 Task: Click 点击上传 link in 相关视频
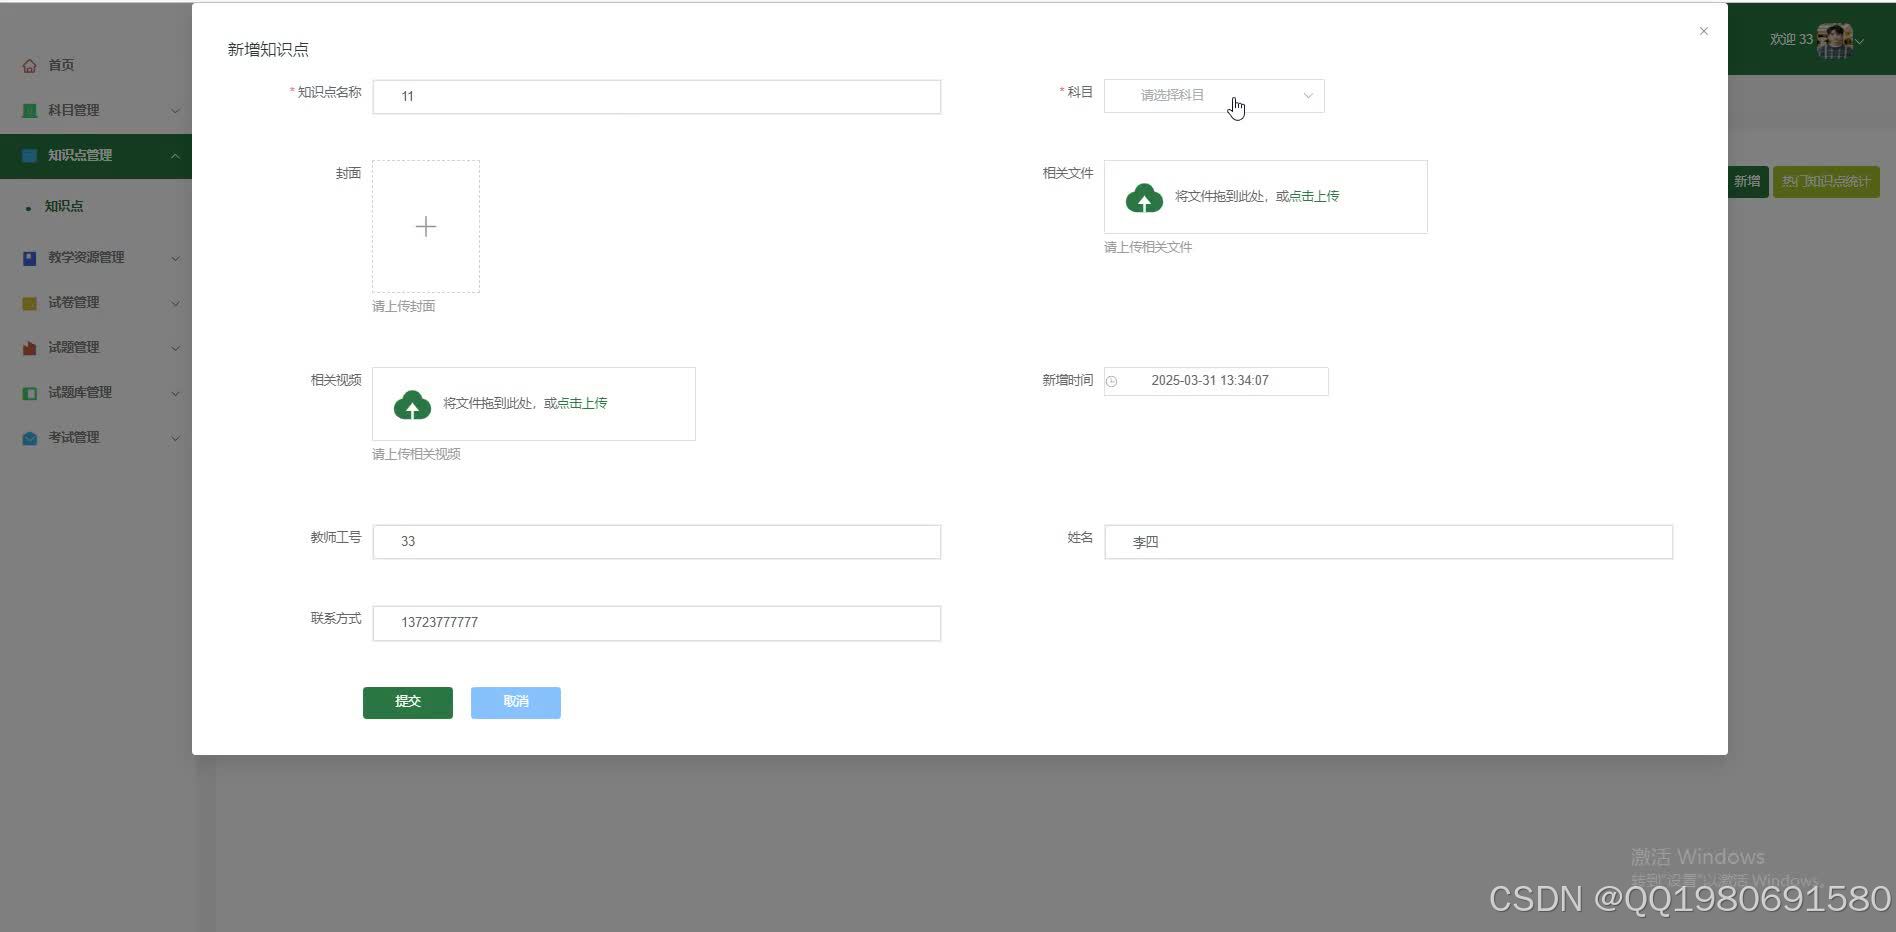click(582, 403)
